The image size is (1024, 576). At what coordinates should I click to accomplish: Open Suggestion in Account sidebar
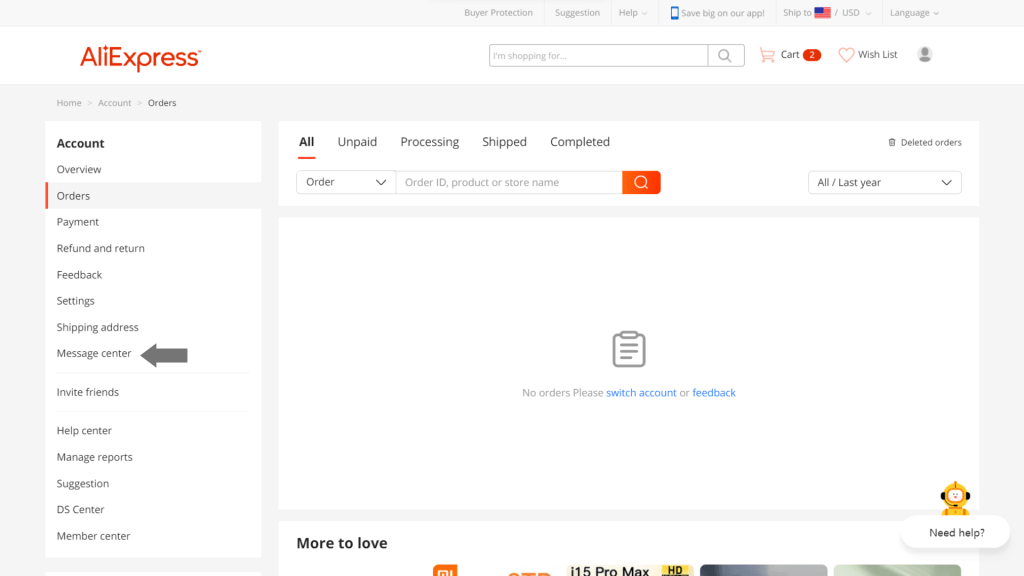[x=83, y=483]
